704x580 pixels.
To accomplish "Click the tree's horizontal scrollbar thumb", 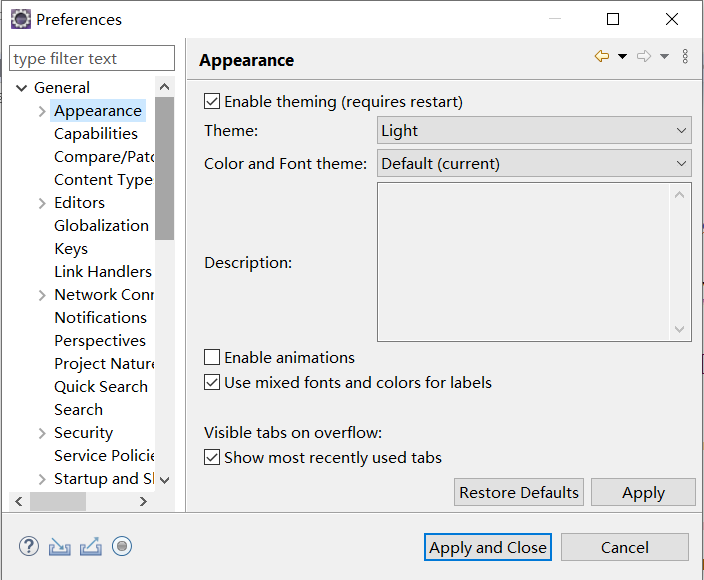I will [58, 501].
